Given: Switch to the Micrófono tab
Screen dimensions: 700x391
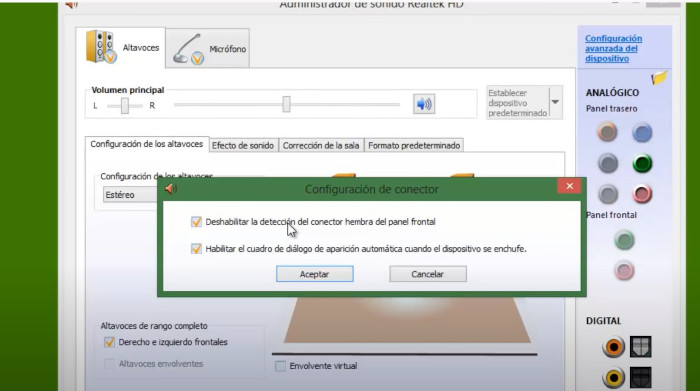Looking at the screenshot, I should pyautogui.click(x=208, y=49).
